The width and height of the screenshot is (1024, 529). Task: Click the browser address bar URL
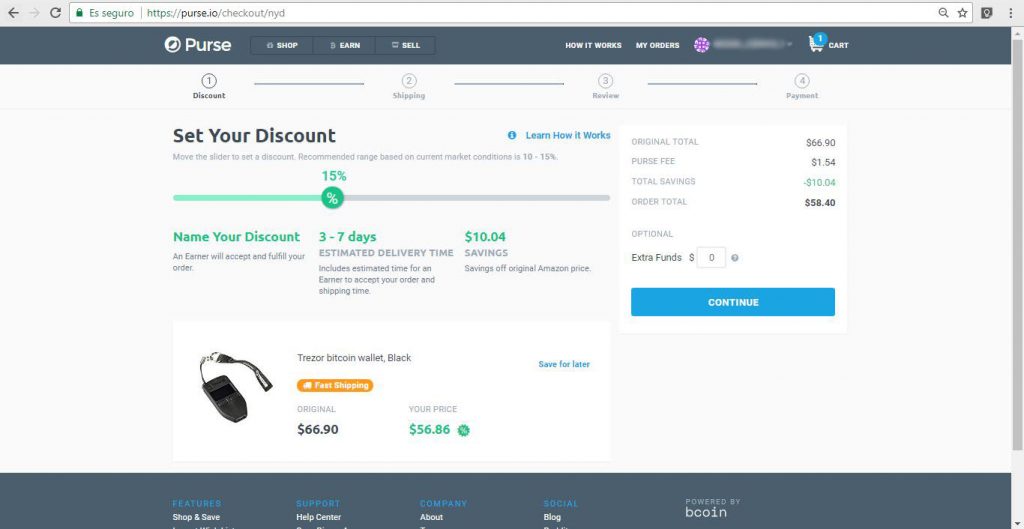click(x=216, y=12)
